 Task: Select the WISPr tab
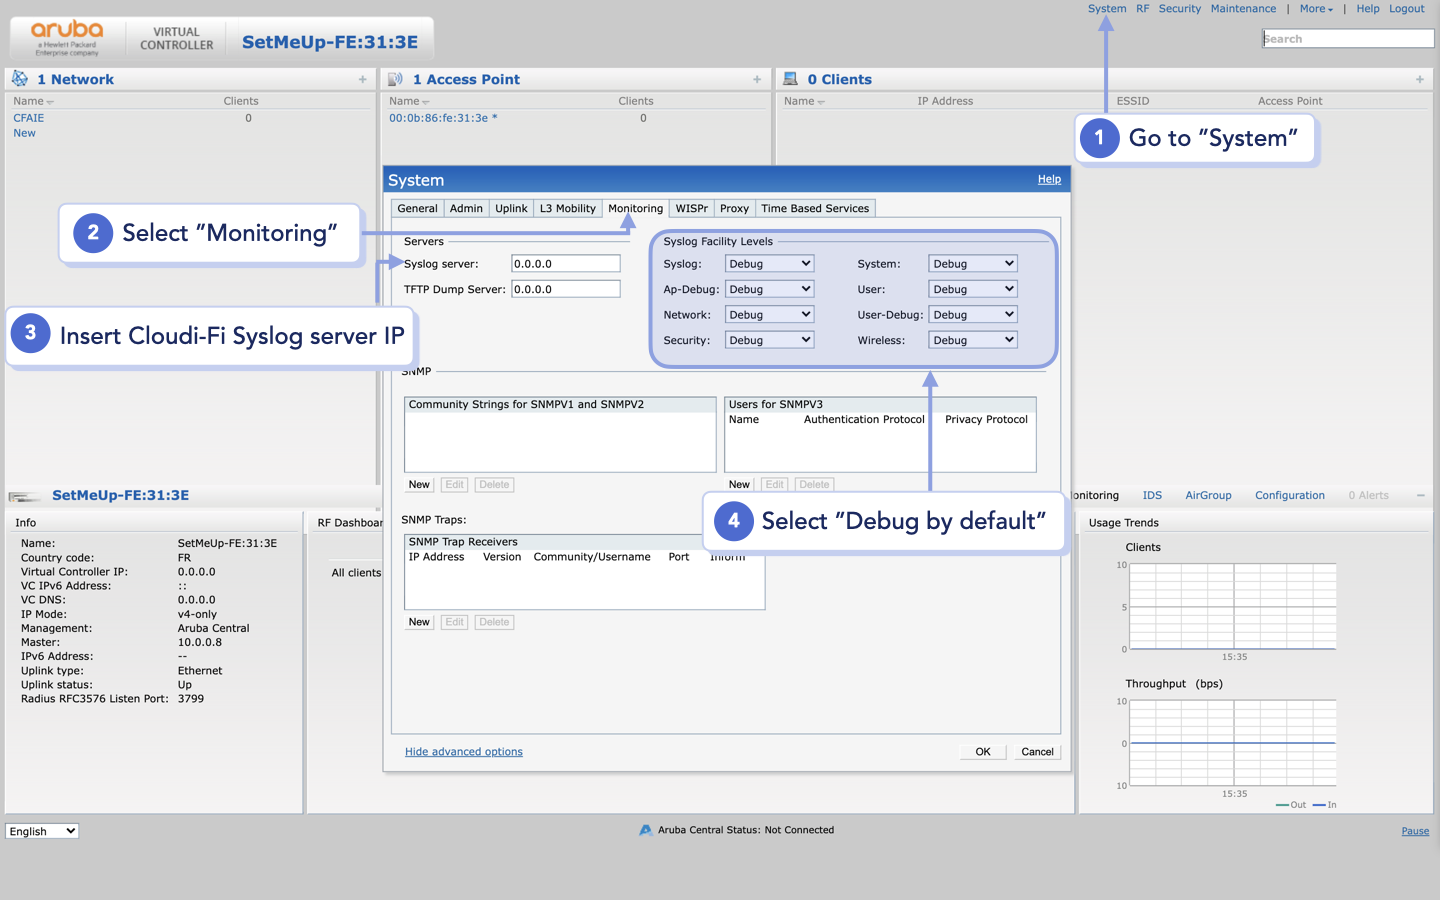pos(691,208)
